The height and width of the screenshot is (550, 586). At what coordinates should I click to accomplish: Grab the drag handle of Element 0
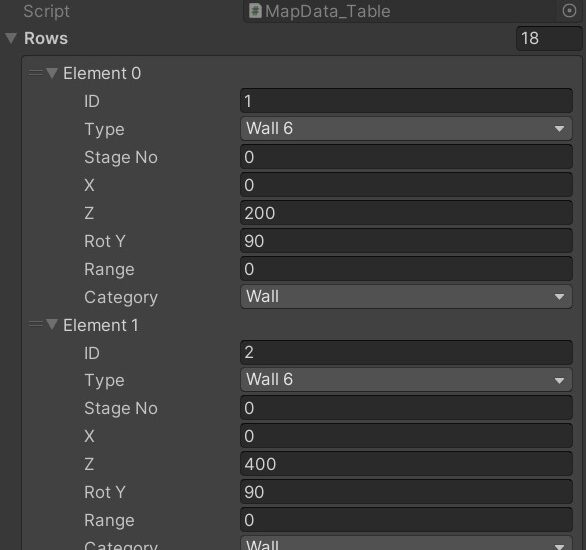click(x=36, y=73)
